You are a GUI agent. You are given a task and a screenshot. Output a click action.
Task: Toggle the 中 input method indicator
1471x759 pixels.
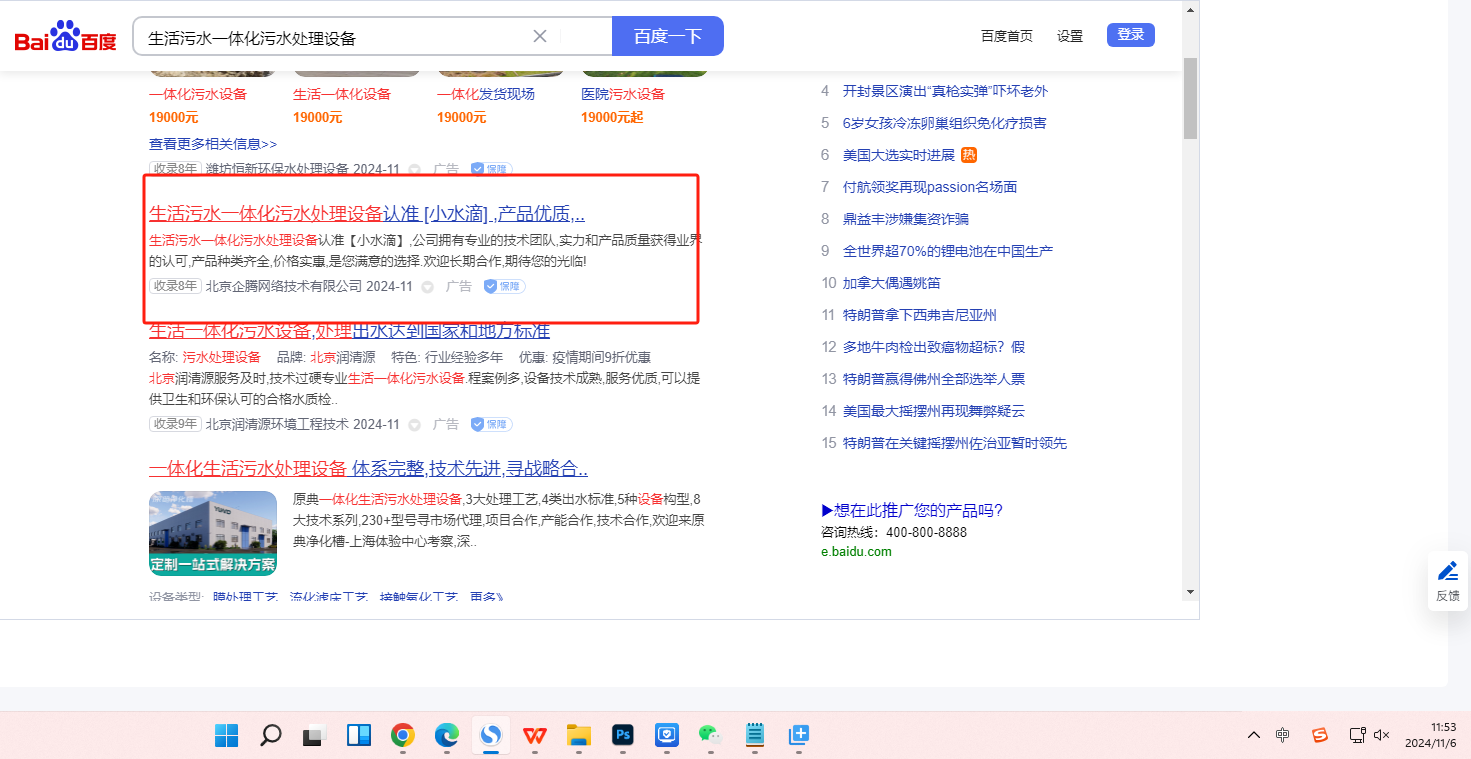click(x=1283, y=735)
